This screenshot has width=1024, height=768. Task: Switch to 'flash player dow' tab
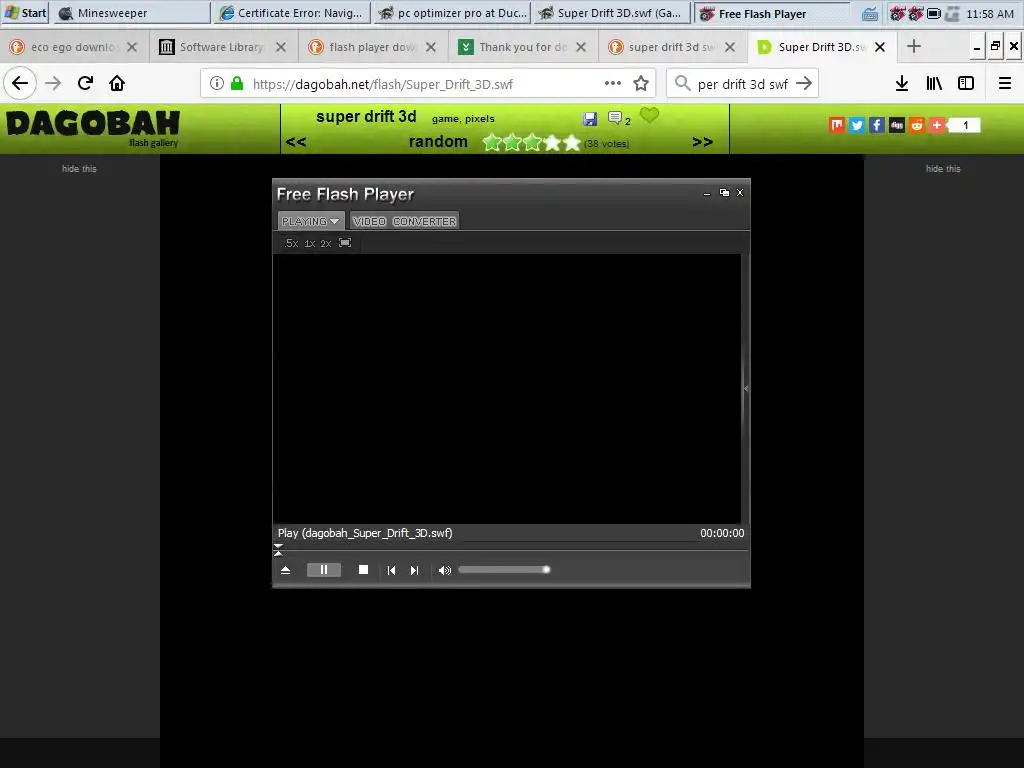[x=372, y=47]
